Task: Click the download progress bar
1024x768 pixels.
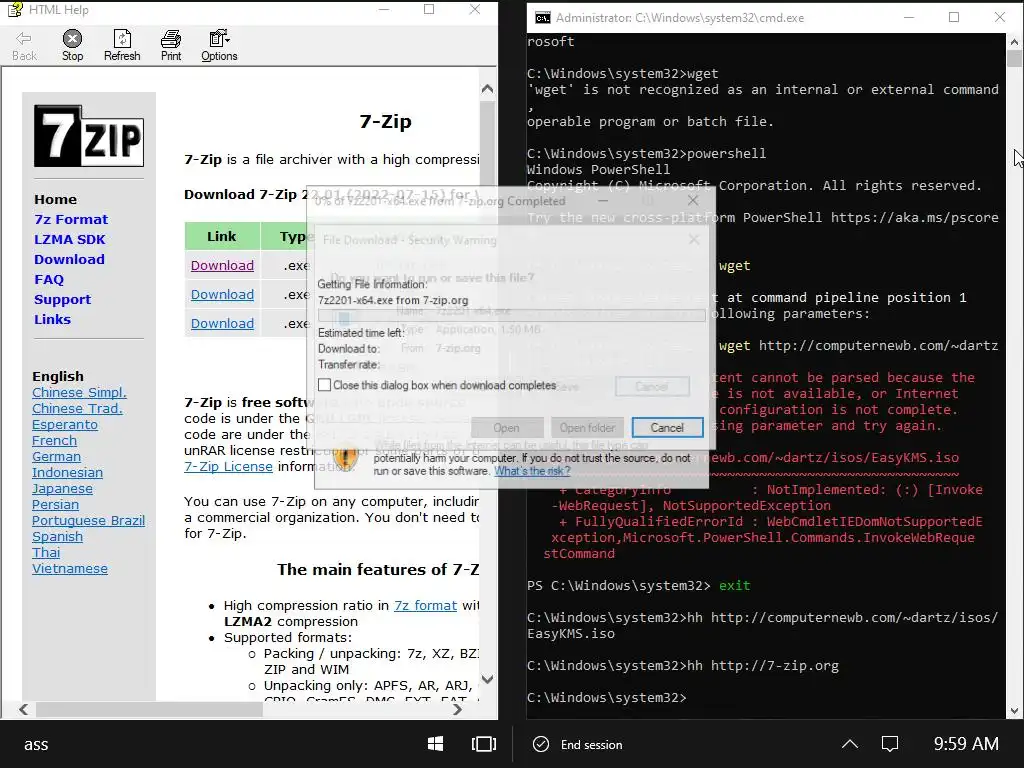Action: (511, 315)
